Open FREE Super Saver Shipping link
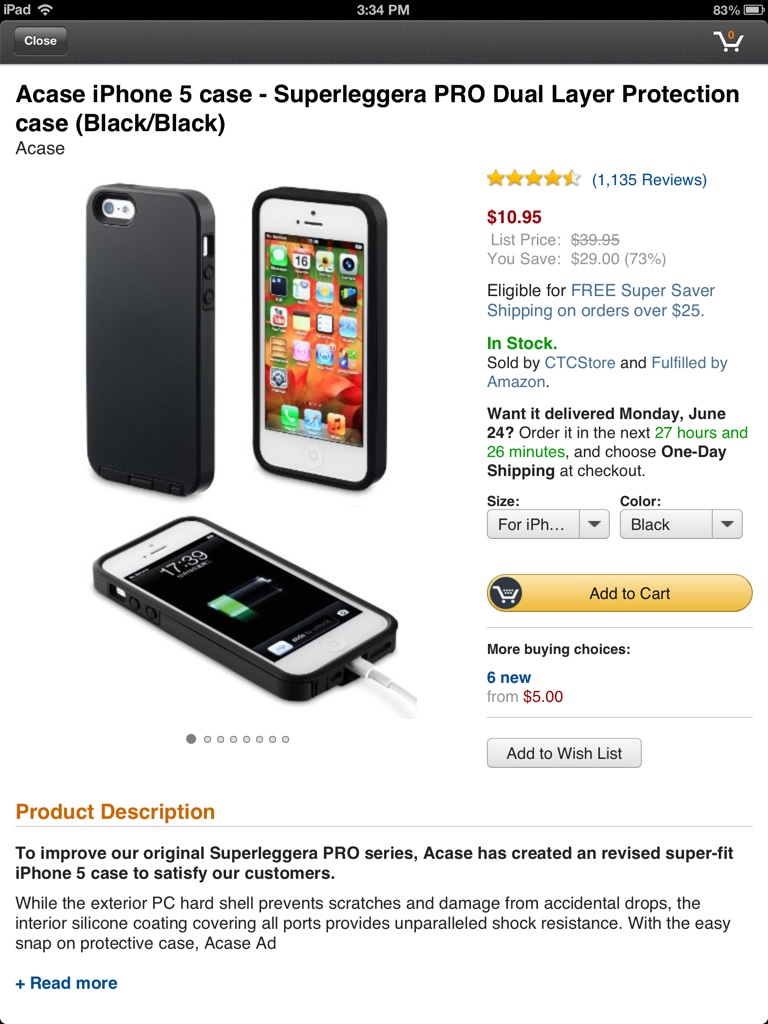768x1024 pixels. pyautogui.click(x=601, y=300)
